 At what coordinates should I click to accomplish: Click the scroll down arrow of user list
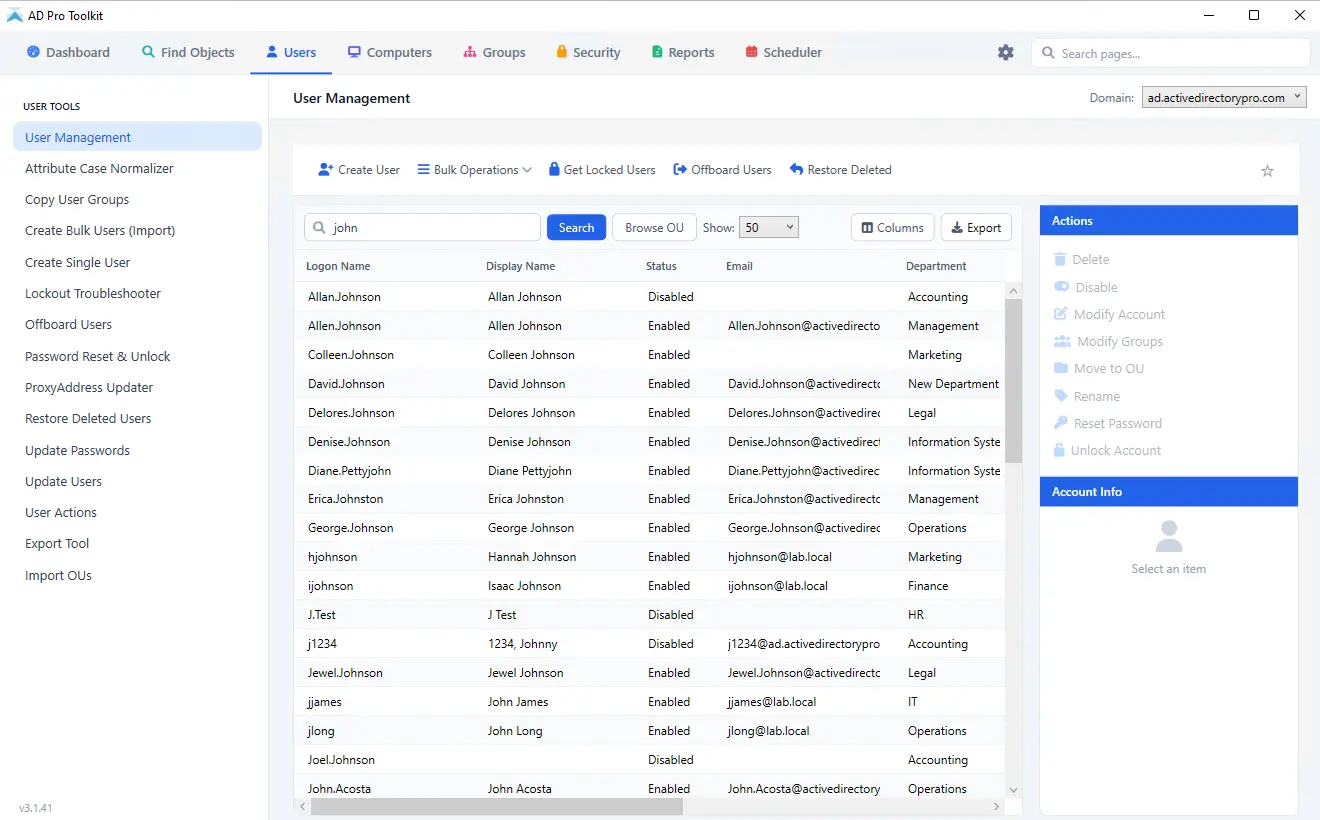(1013, 790)
